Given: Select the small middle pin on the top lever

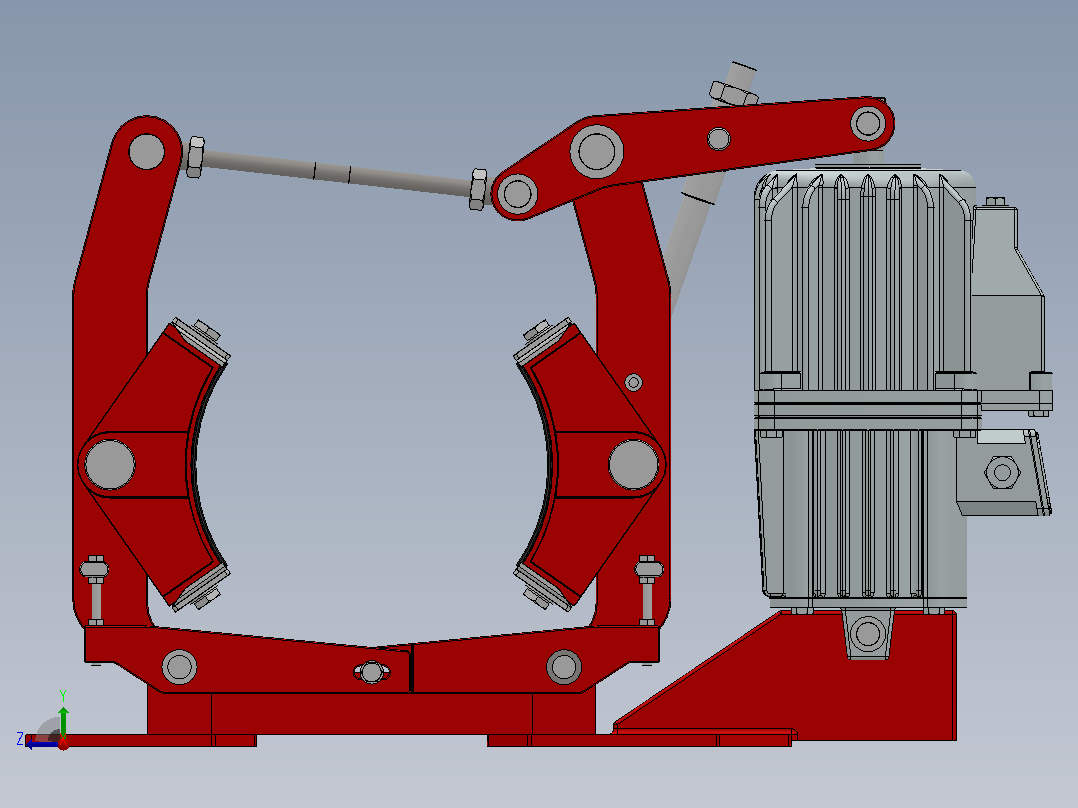Looking at the screenshot, I should (x=719, y=139).
